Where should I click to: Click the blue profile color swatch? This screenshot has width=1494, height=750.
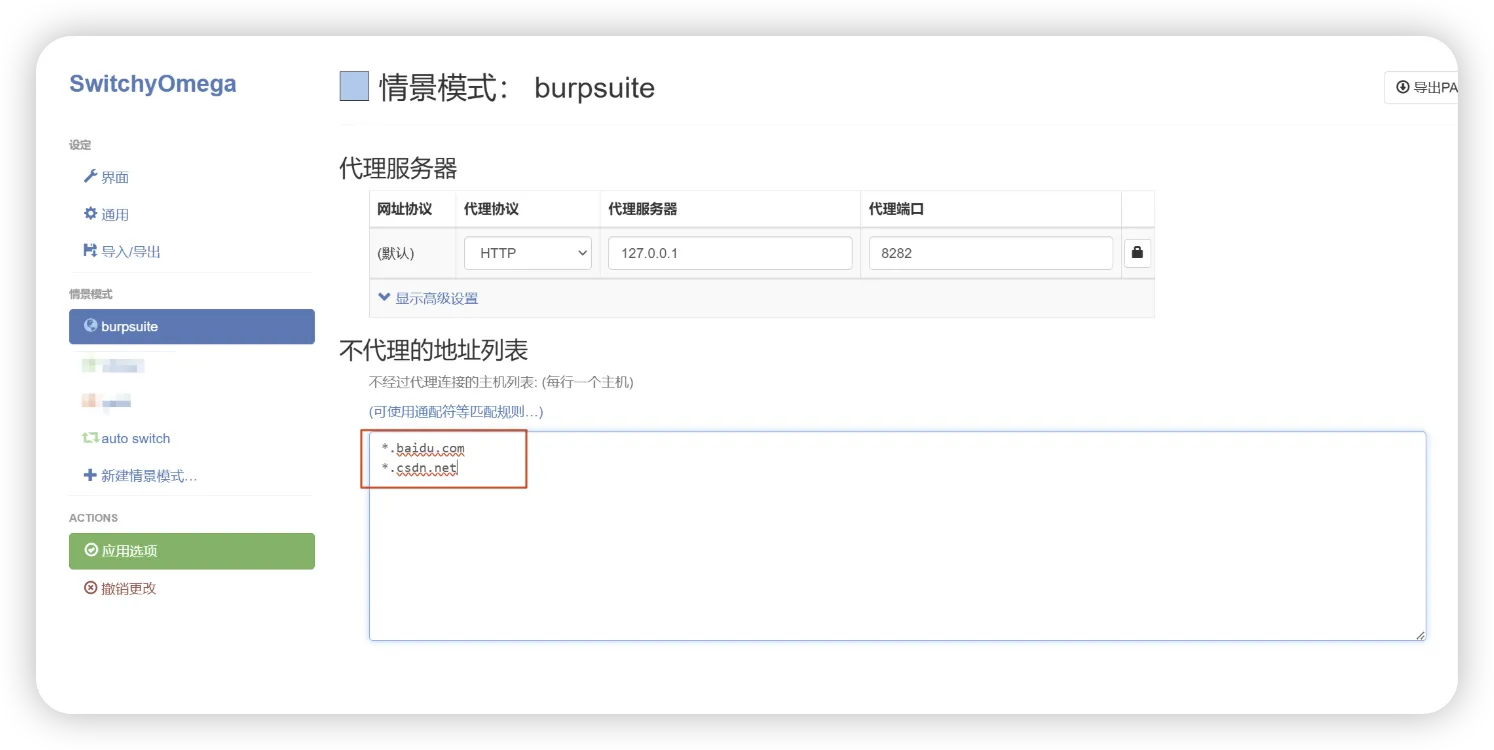click(x=354, y=87)
